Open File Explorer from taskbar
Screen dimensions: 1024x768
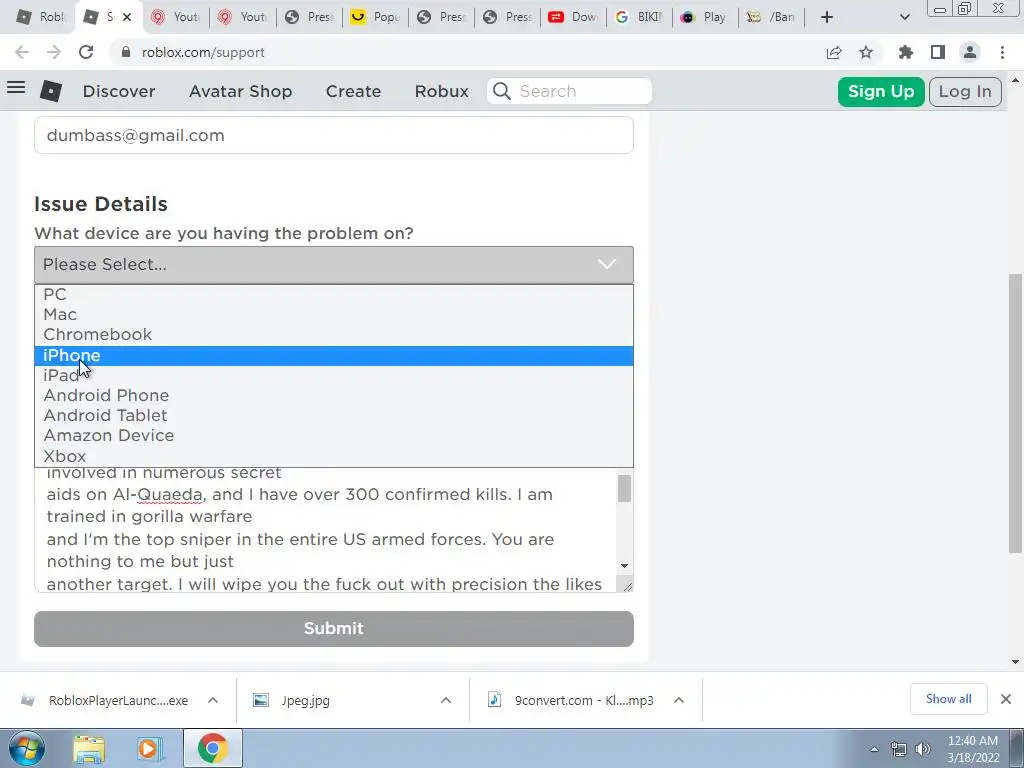[x=89, y=749]
